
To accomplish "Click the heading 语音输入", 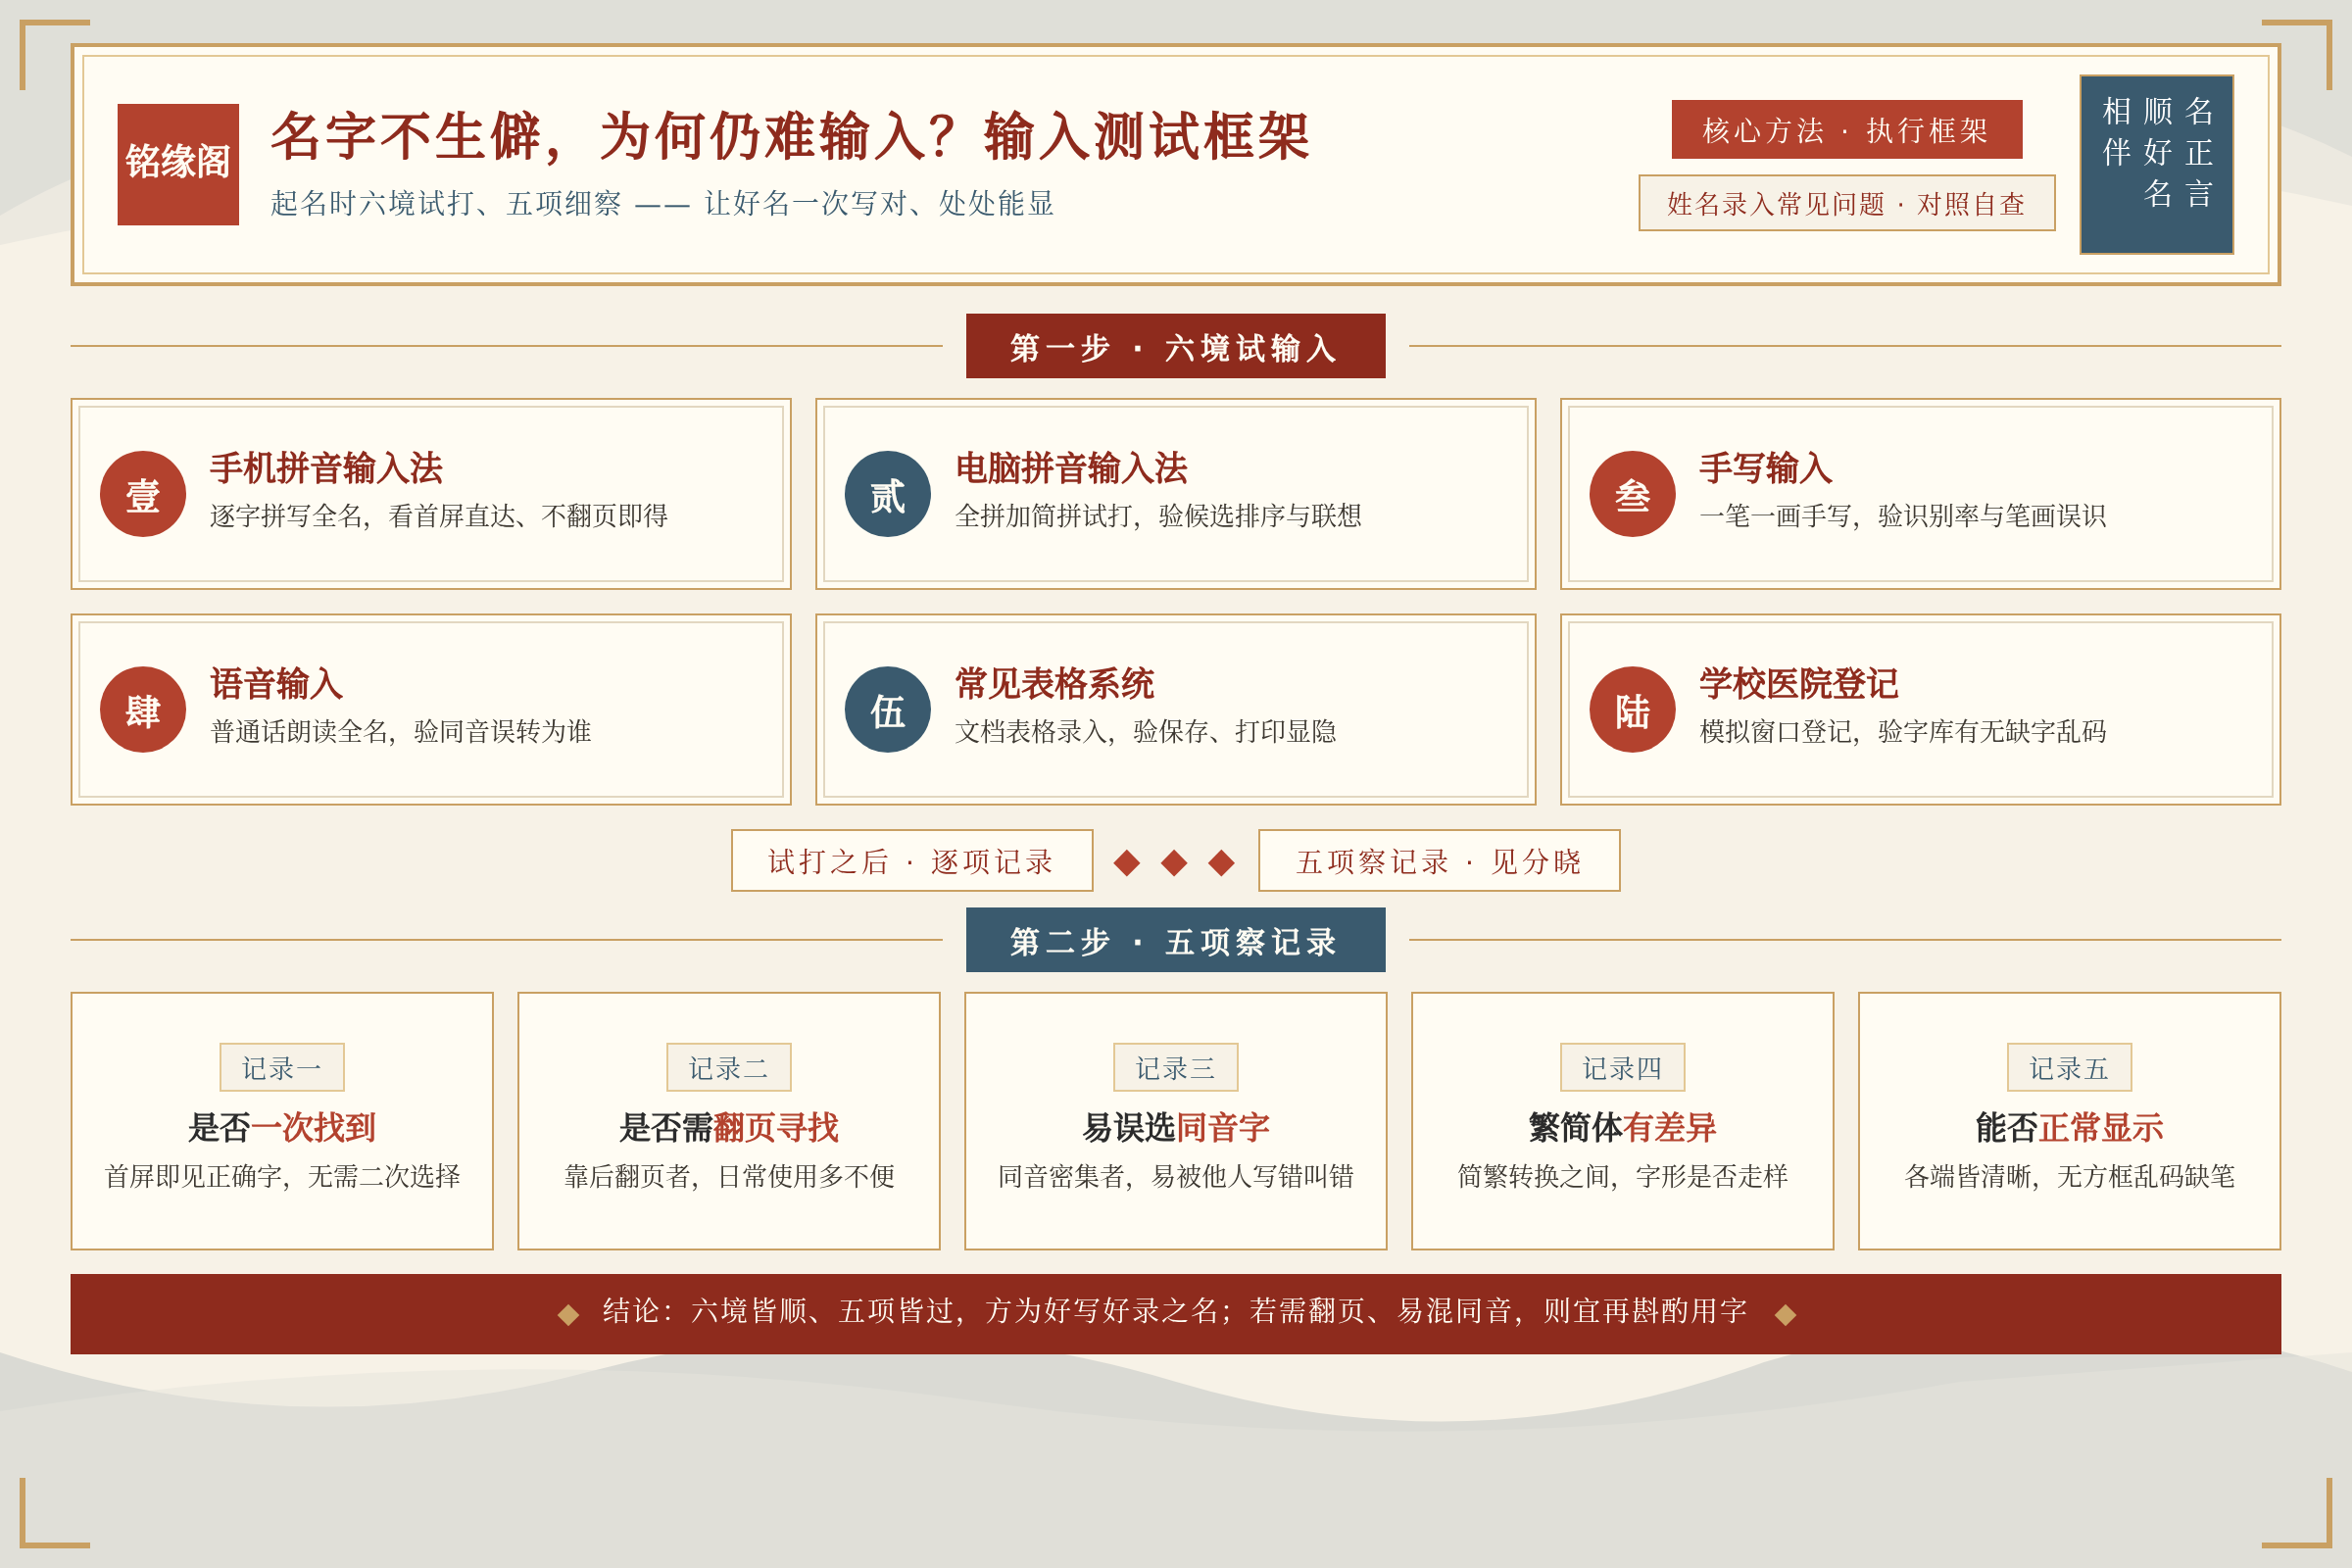I will pyautogui.click(x=276, y=684).
